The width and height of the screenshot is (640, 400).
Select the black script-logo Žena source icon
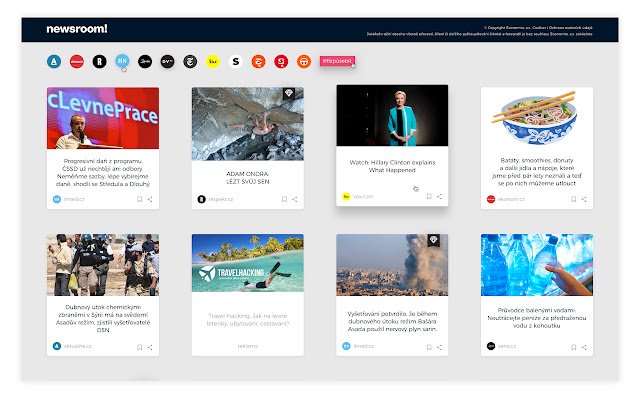(145, 62)
